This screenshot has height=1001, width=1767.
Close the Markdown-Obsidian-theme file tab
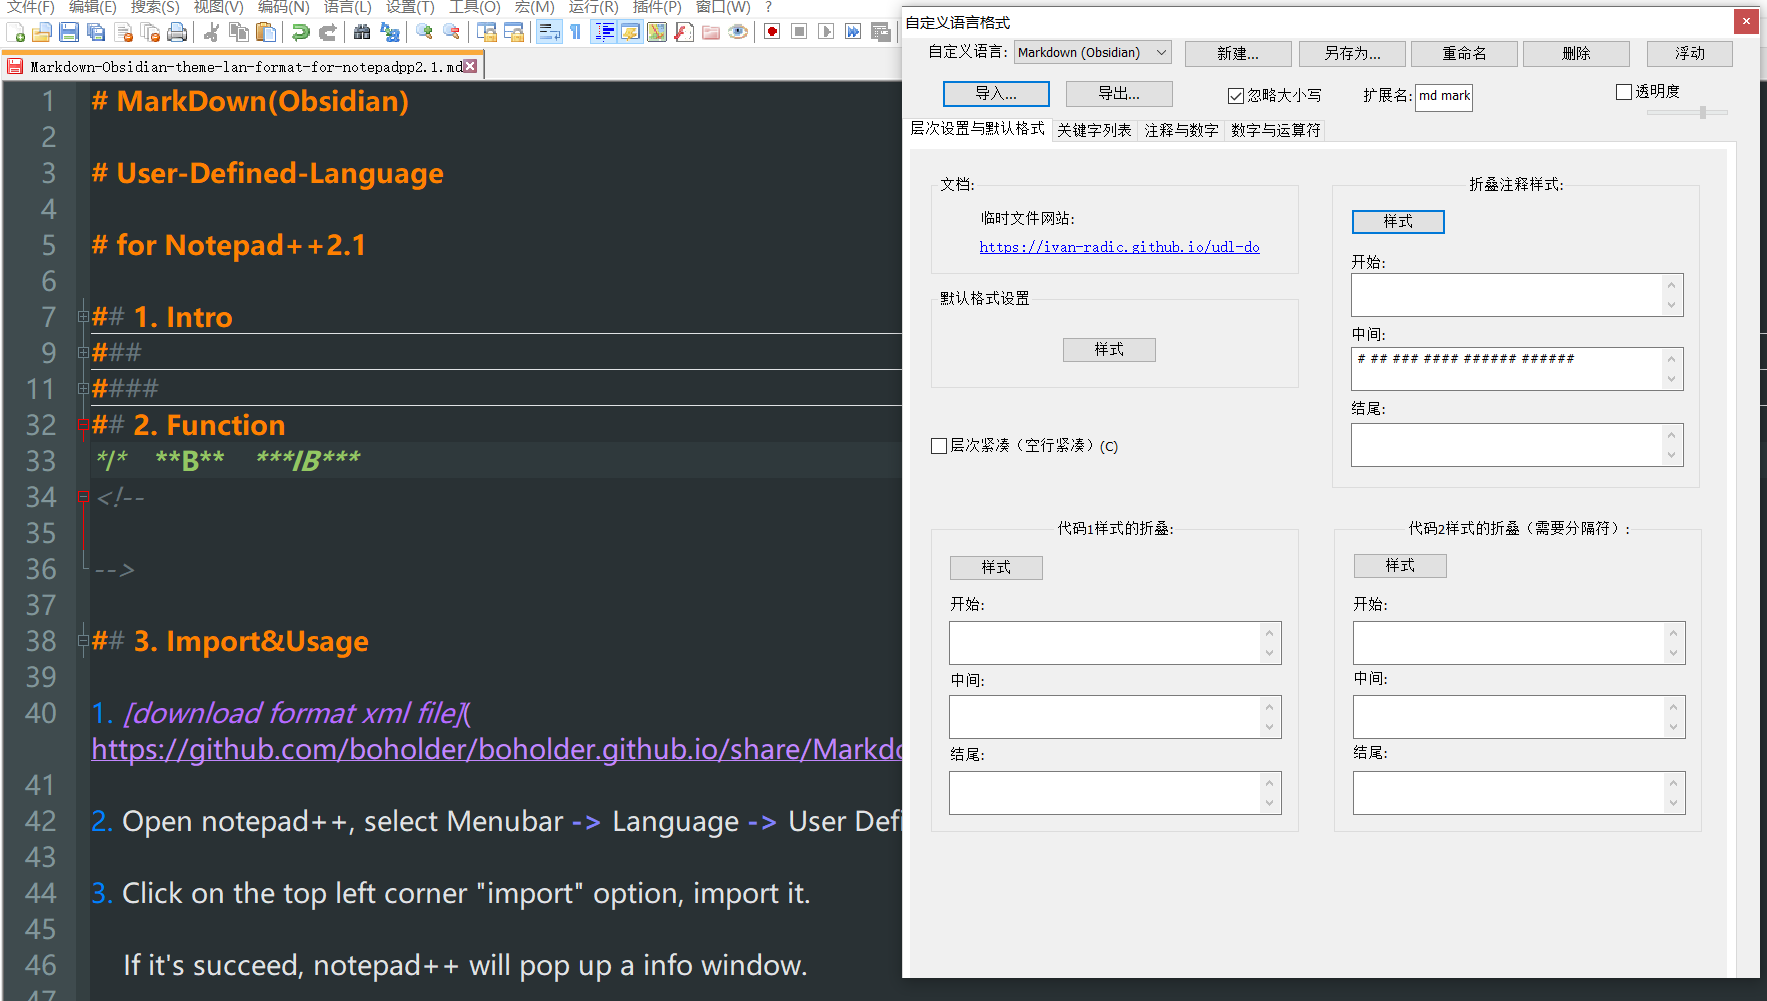click(x=470, y=66)
